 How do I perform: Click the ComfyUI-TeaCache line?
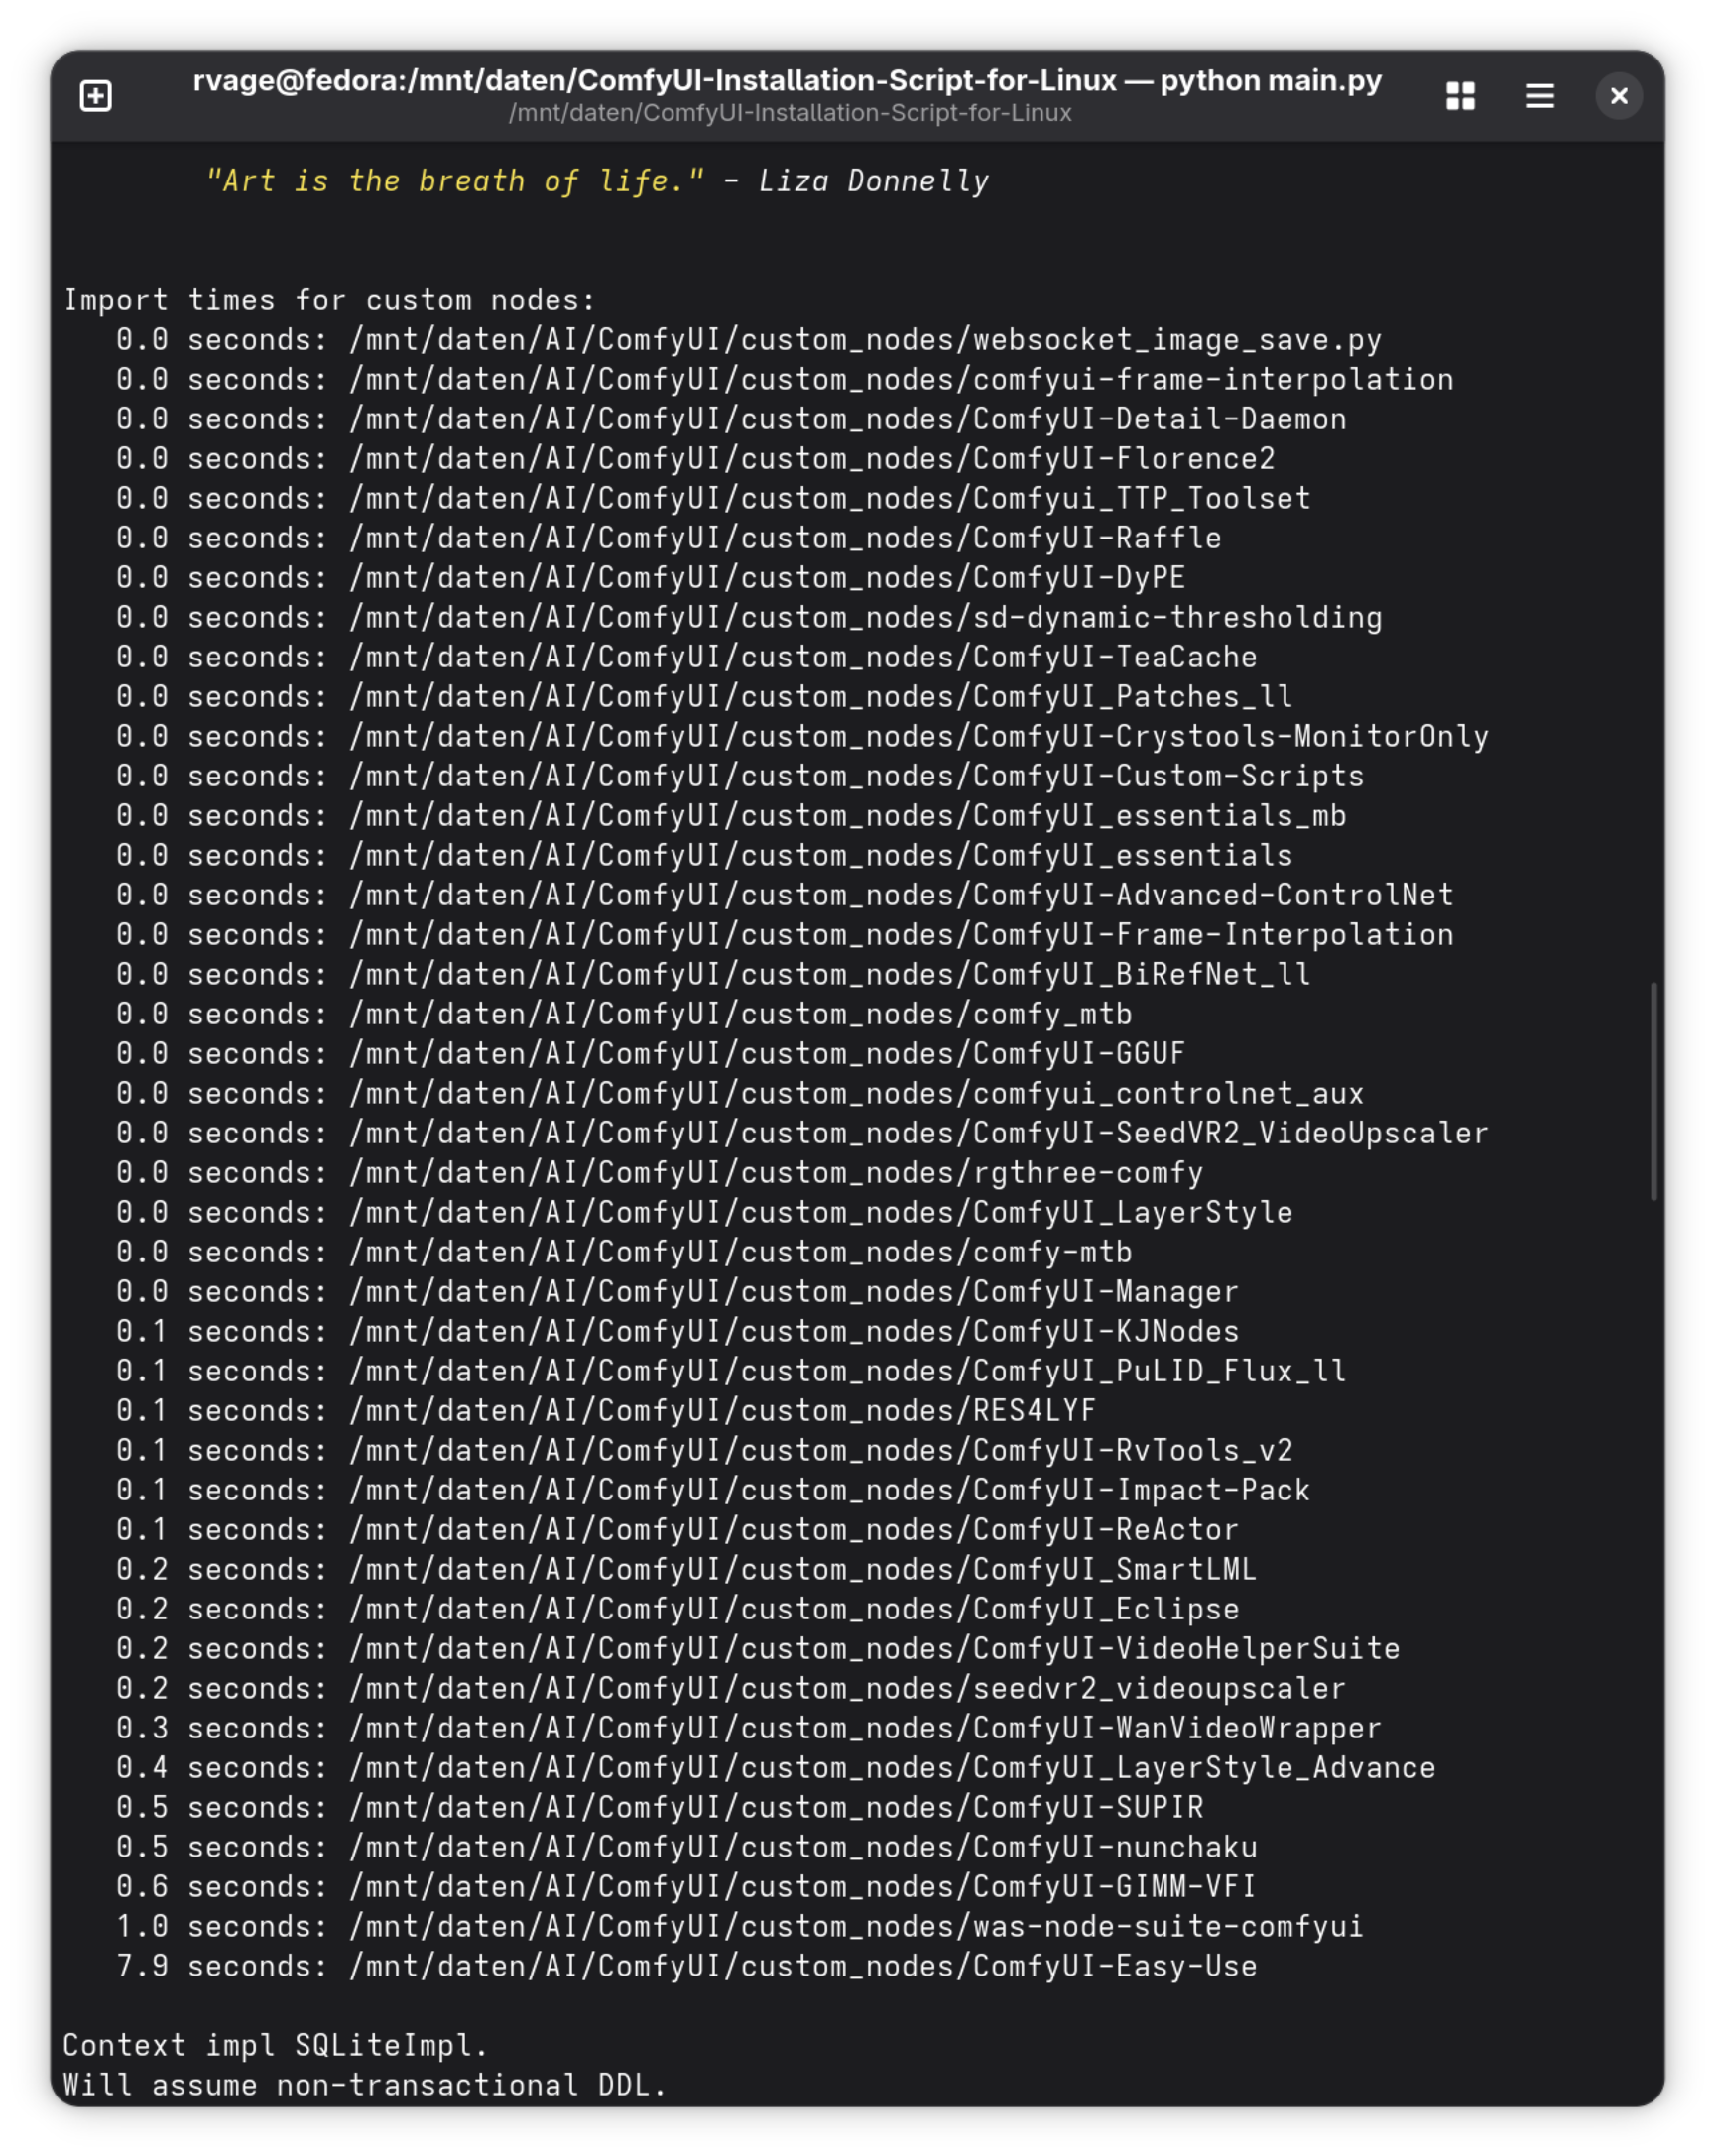686,657
